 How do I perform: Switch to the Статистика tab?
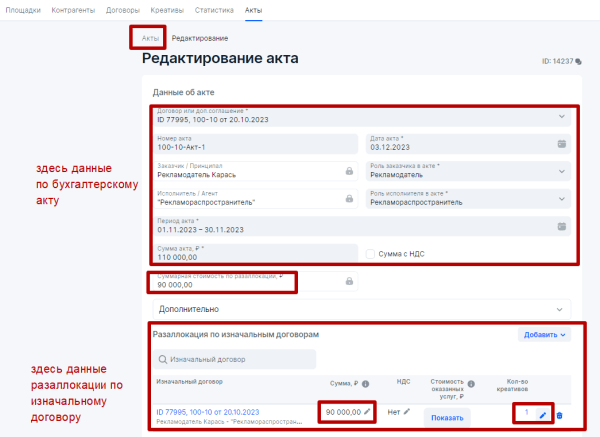pyautogui.click(x=214, y=9)
